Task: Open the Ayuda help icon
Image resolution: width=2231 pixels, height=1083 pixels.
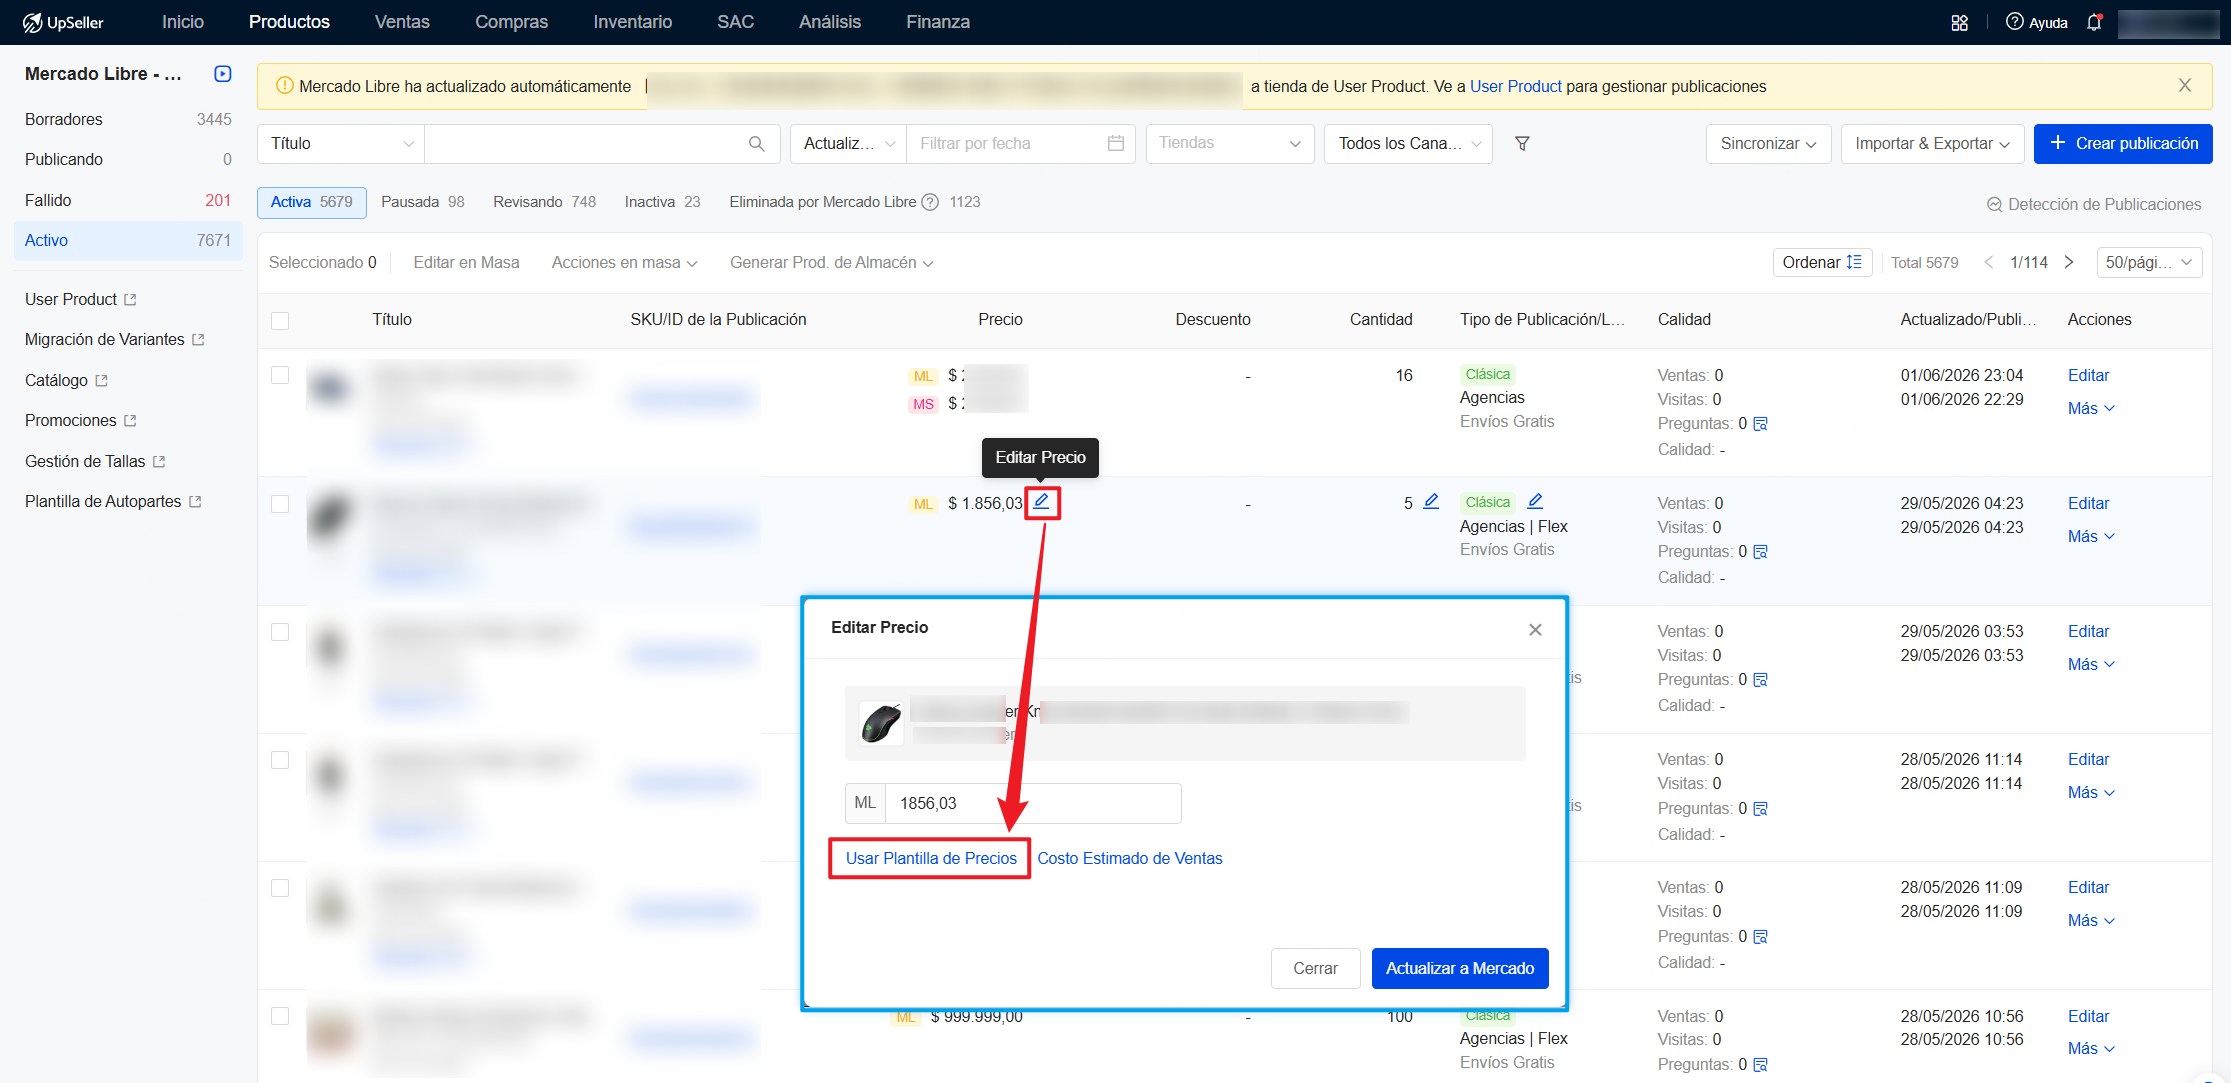Action: point(2036,22)
